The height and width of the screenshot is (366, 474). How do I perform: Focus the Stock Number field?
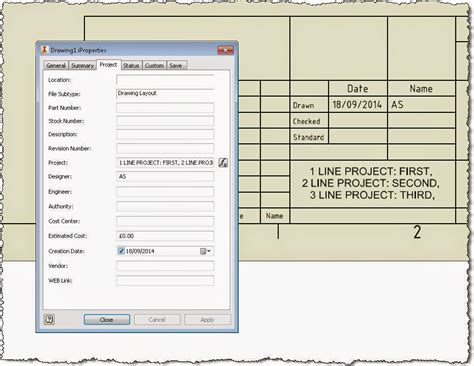point(165,121)
